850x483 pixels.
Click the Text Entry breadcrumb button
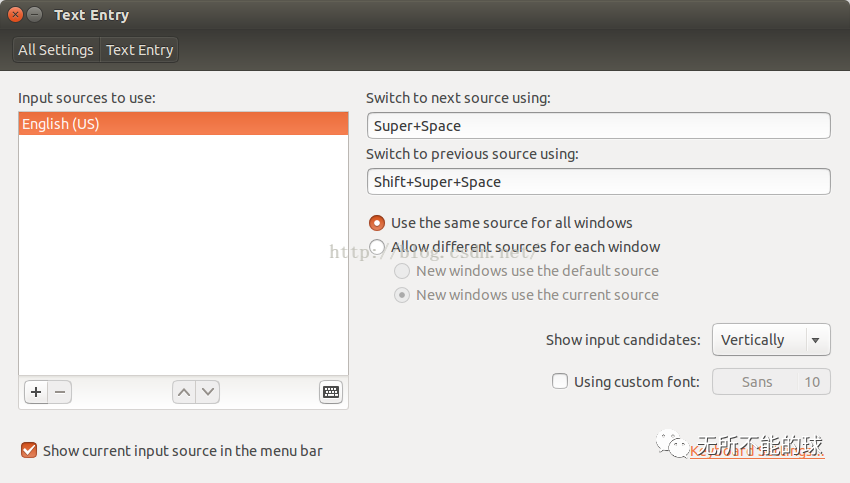[140, 50]
